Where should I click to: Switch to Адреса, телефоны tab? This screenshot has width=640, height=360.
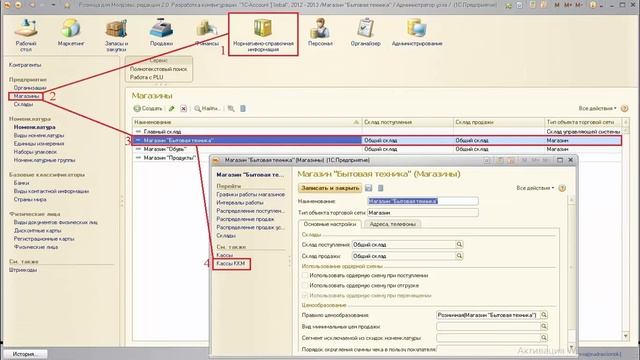(x=392, y=224)
